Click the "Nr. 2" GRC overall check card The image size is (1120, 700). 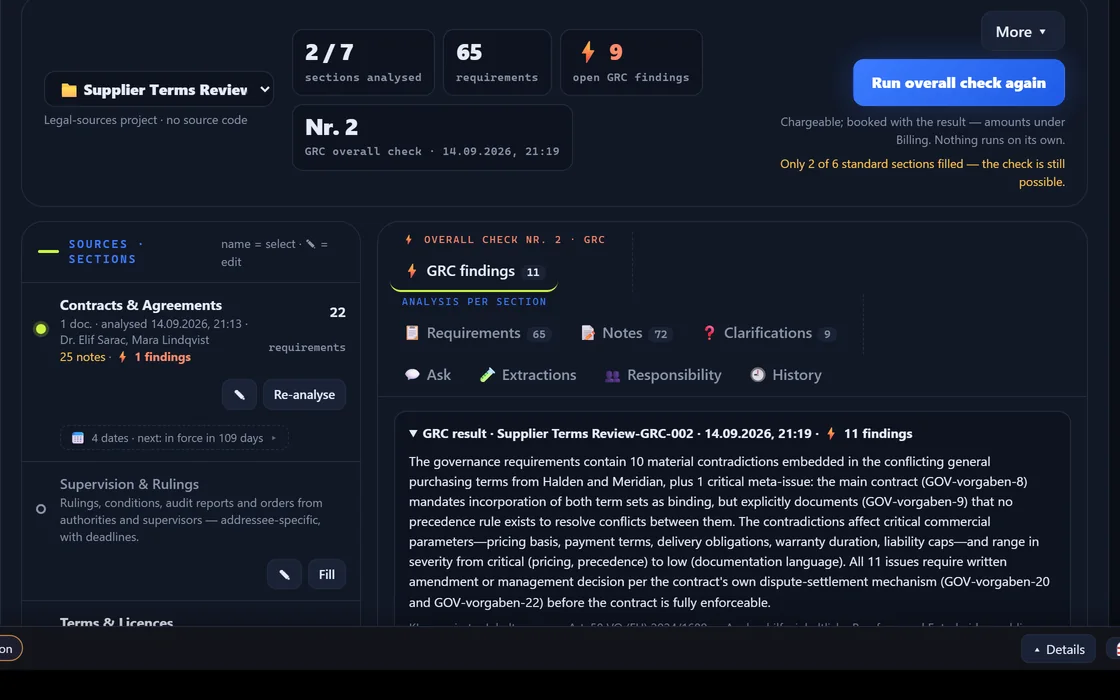click(x=432, y=137)
